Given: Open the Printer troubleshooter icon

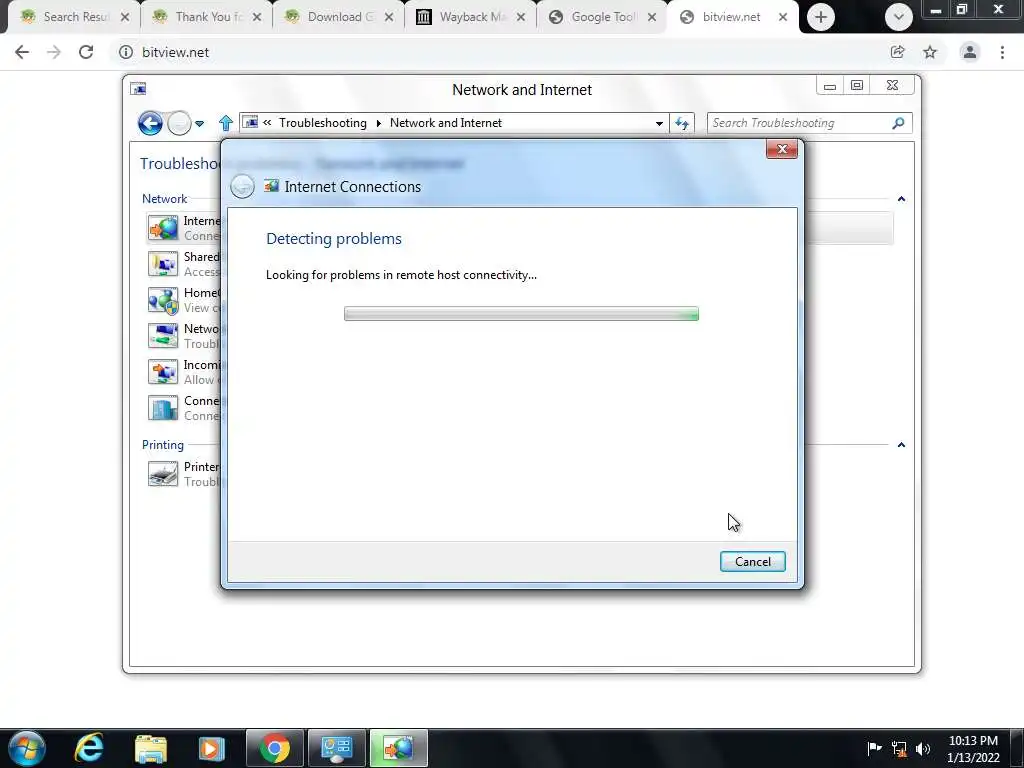Looking at the screenshot, I should (x=163, y=473).
